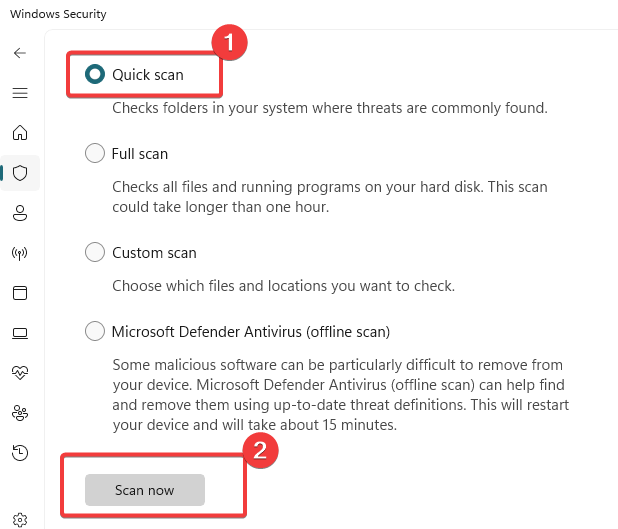Open Settings gear icon in sidebar

(x=20, y=520)
